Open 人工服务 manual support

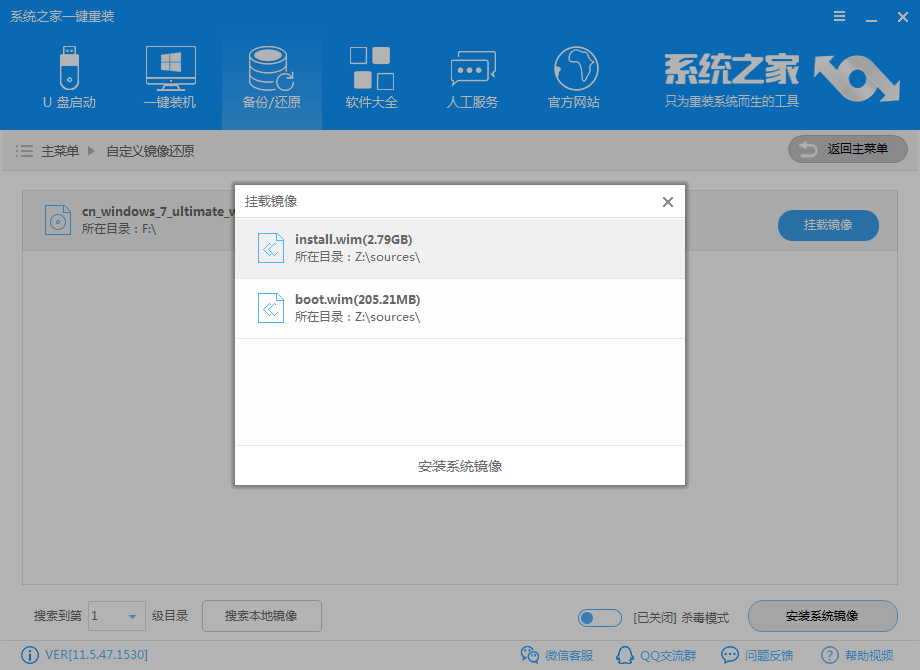(x=472, y=78)
